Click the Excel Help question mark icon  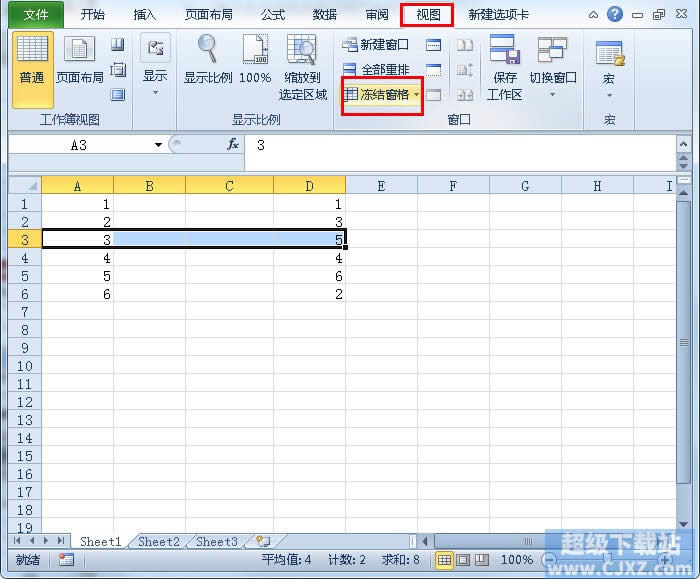click(615, 14)
